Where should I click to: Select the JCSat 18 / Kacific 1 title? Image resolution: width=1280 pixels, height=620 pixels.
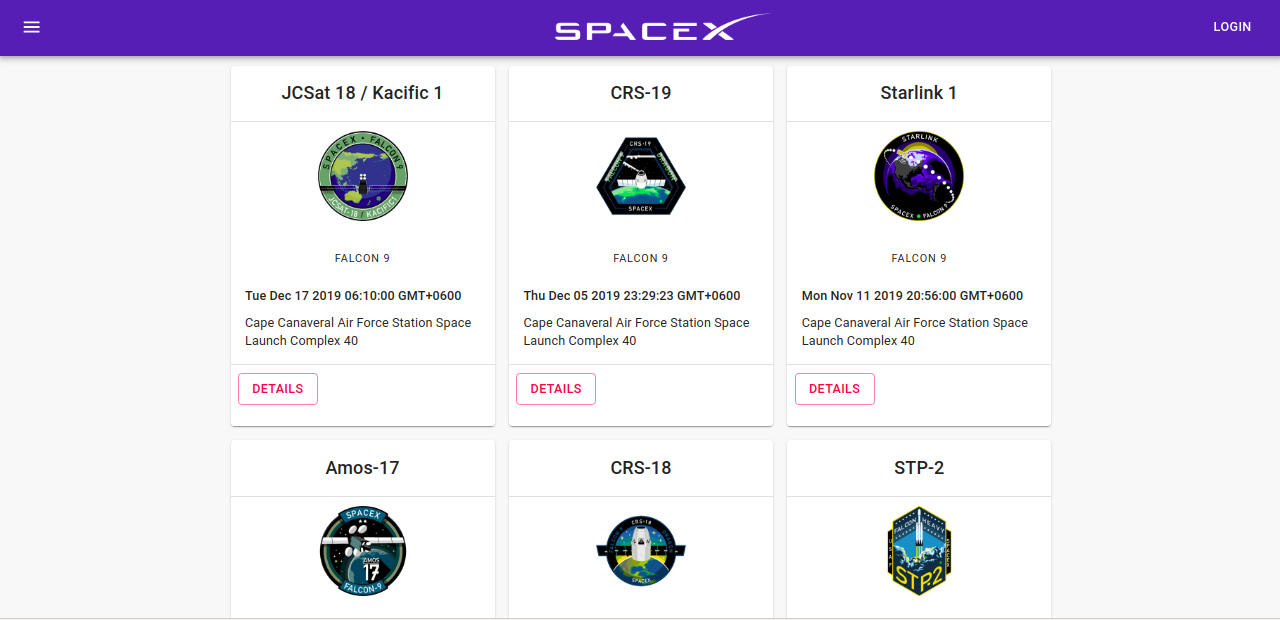click(x=362, y=93)
